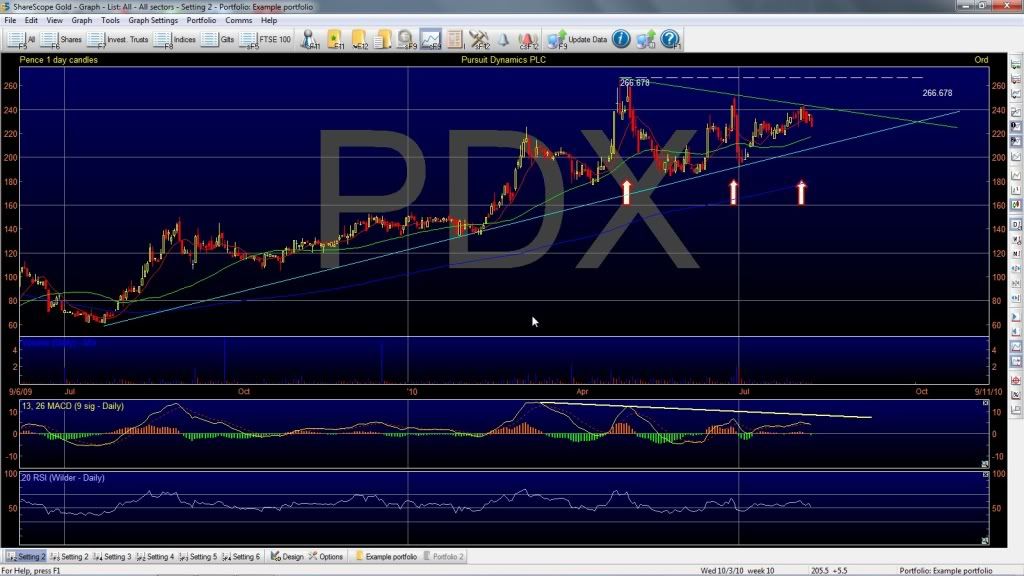Open the Gilts list toolbar button
The image size is (1024, 576).
(x=217, y=40)
